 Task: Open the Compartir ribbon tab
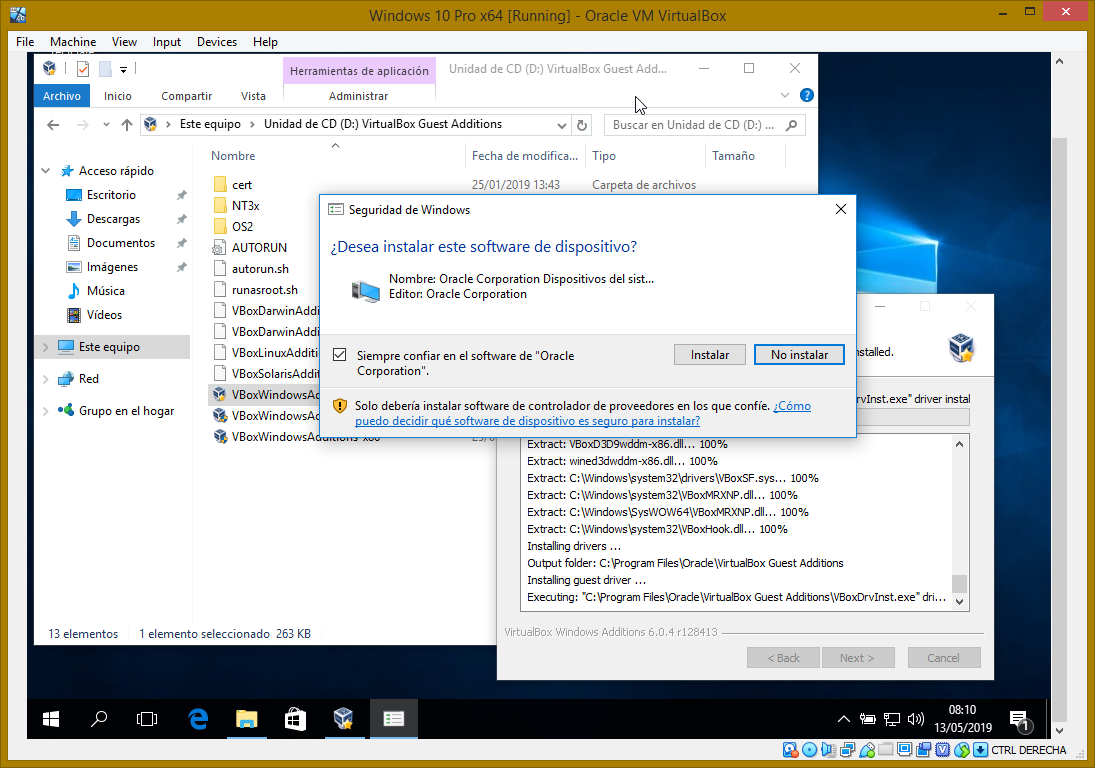click(x=186, y=96)
